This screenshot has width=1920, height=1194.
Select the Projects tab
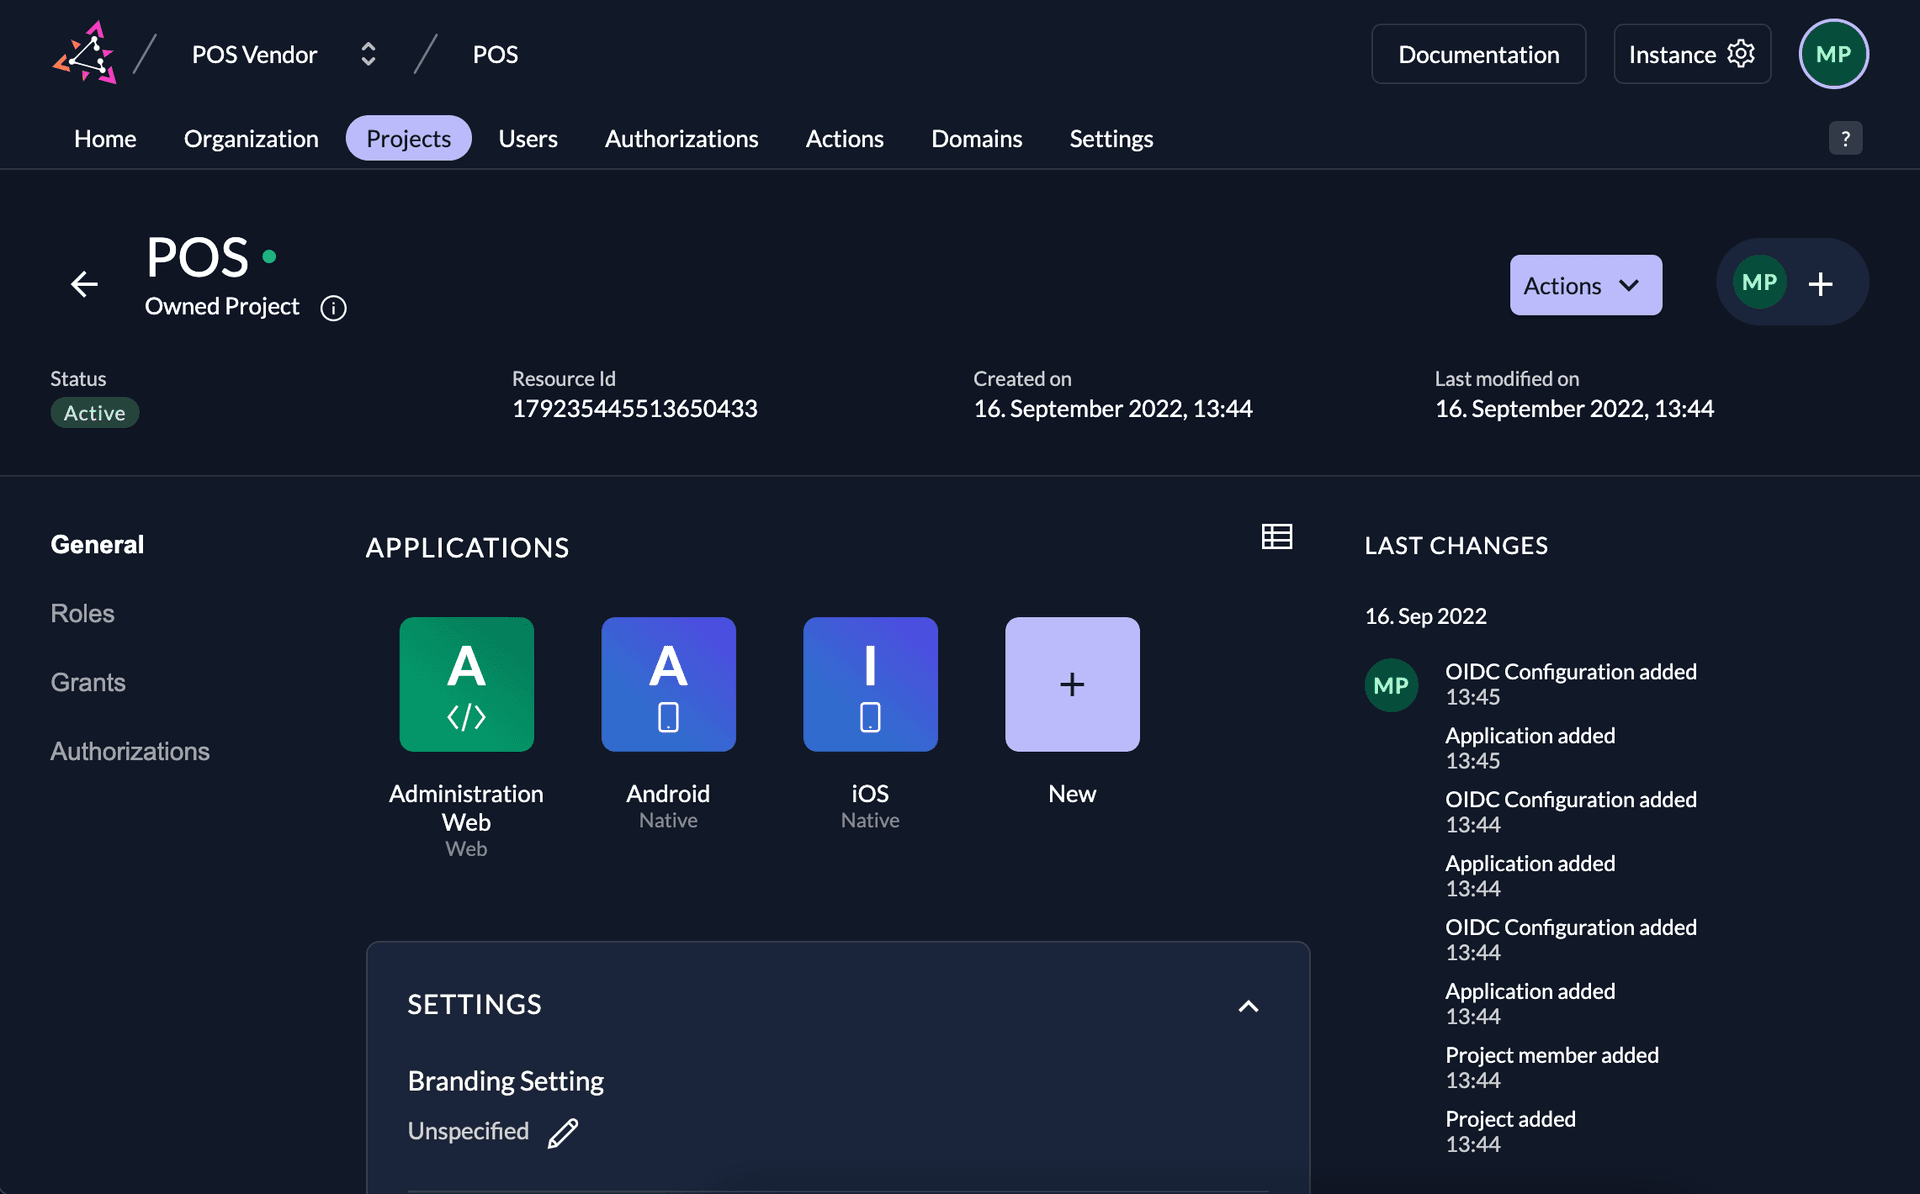pyautogui.click(x=408, y=136)
